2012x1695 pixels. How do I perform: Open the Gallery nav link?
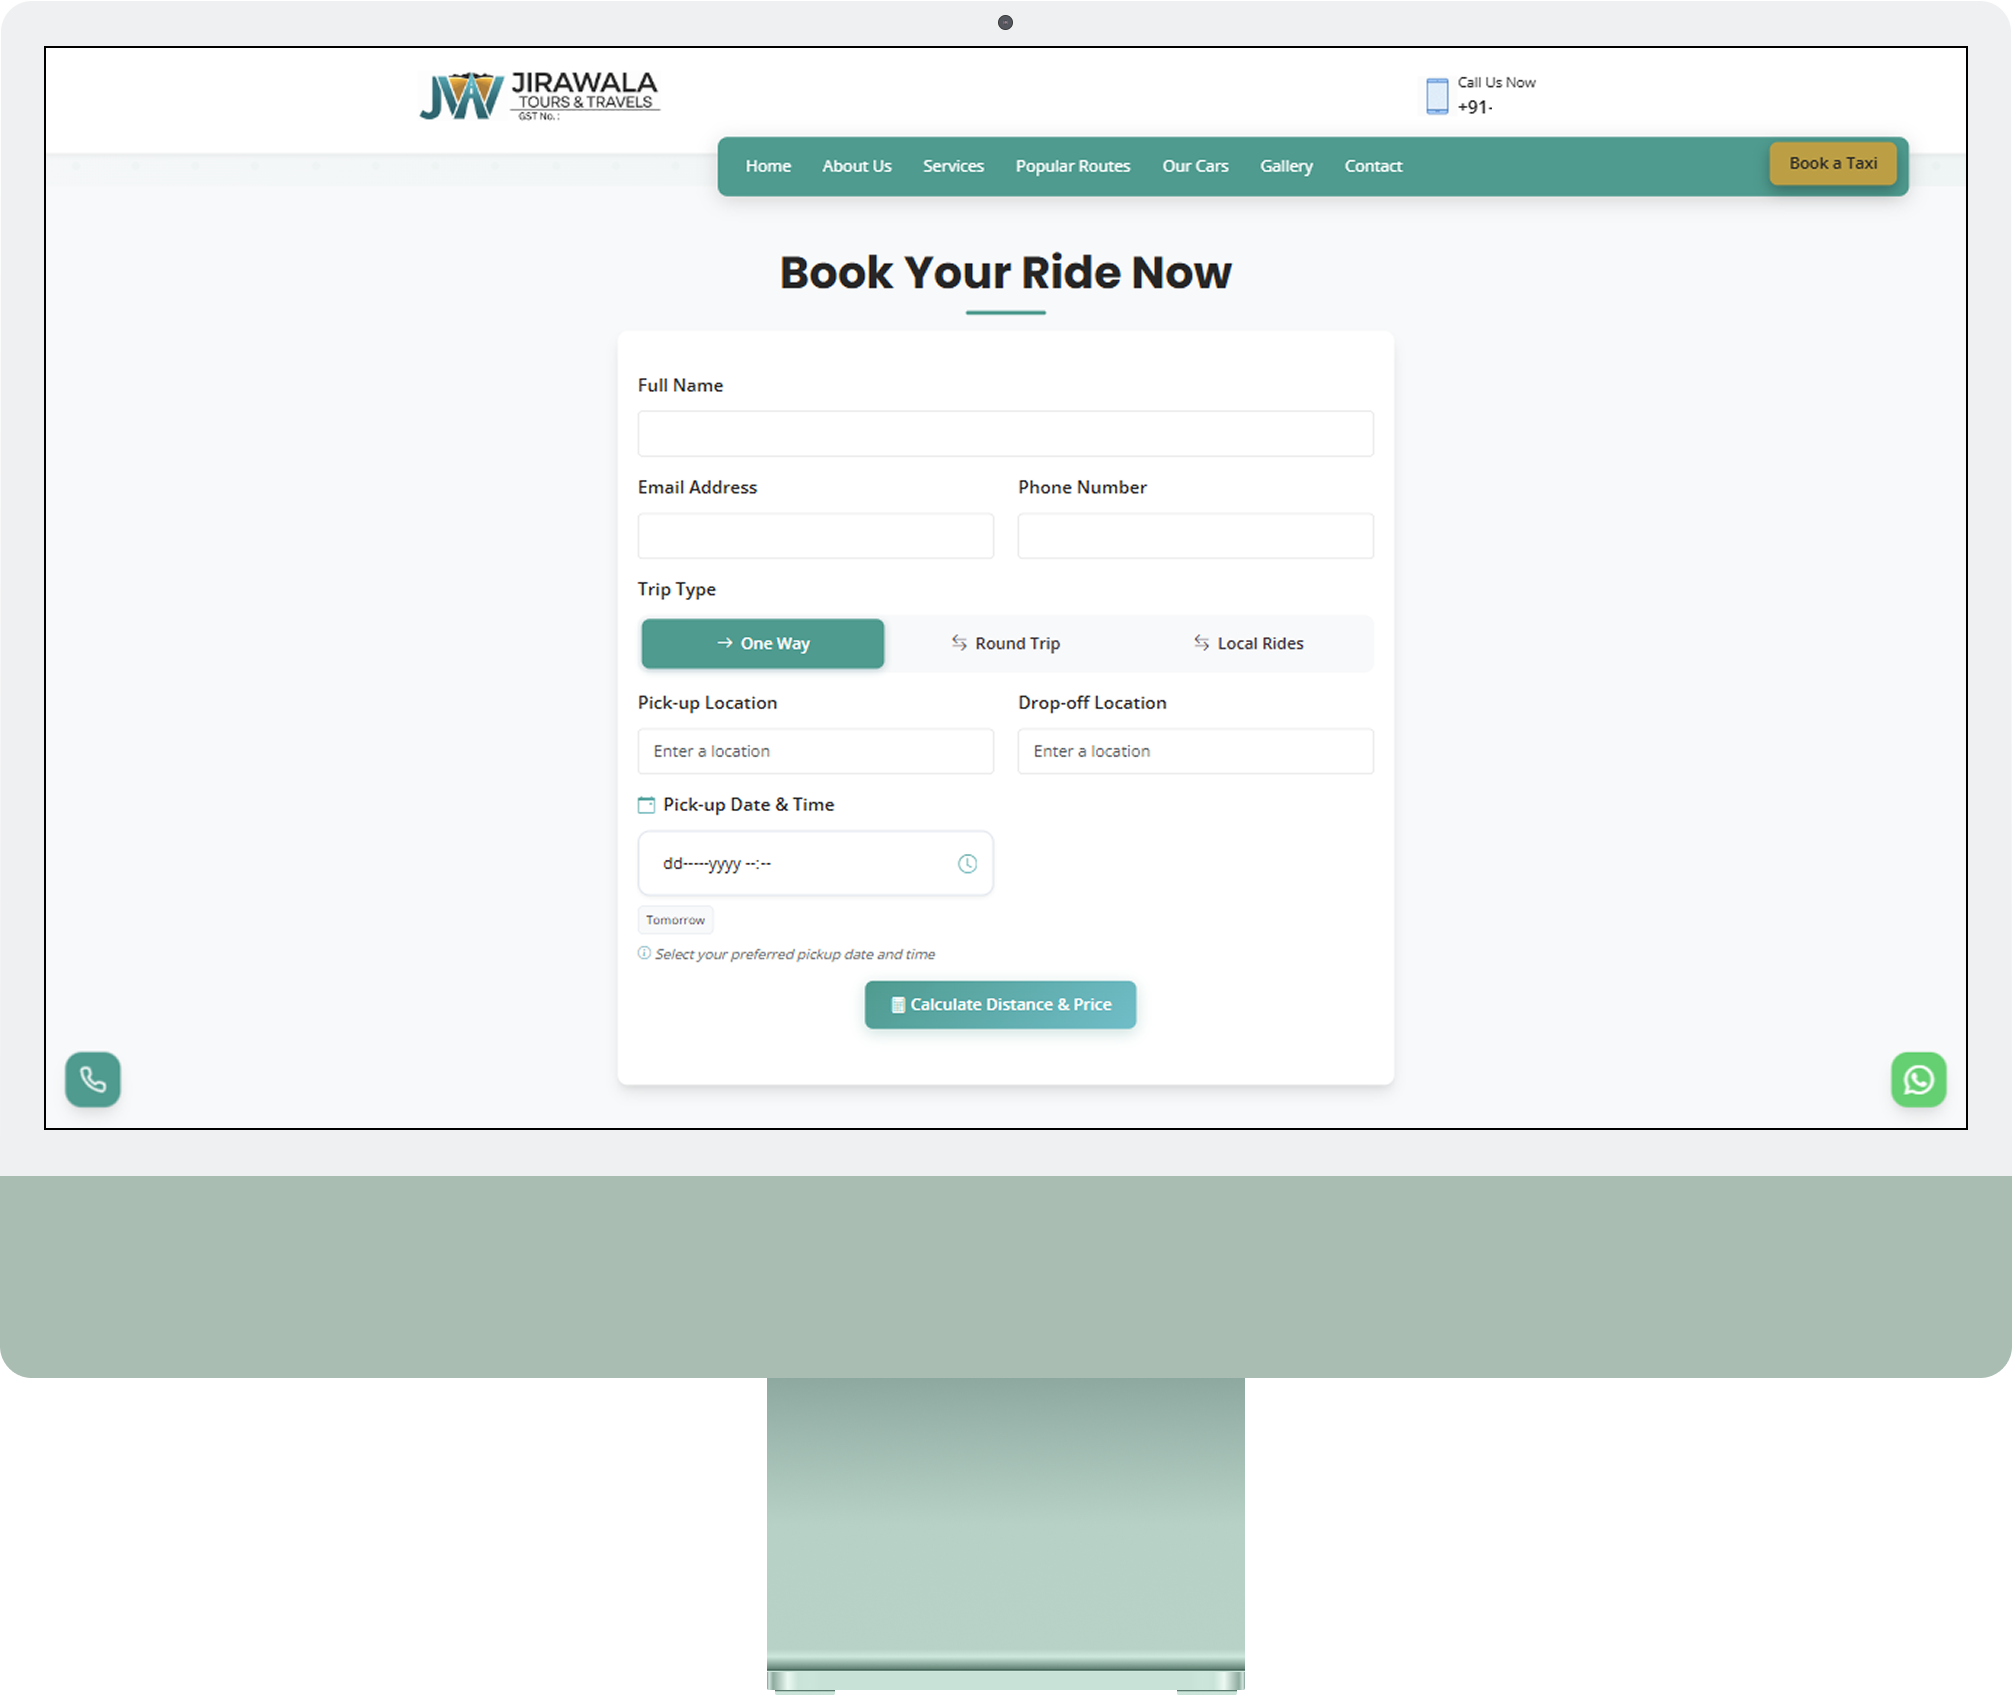(1286, 166)
